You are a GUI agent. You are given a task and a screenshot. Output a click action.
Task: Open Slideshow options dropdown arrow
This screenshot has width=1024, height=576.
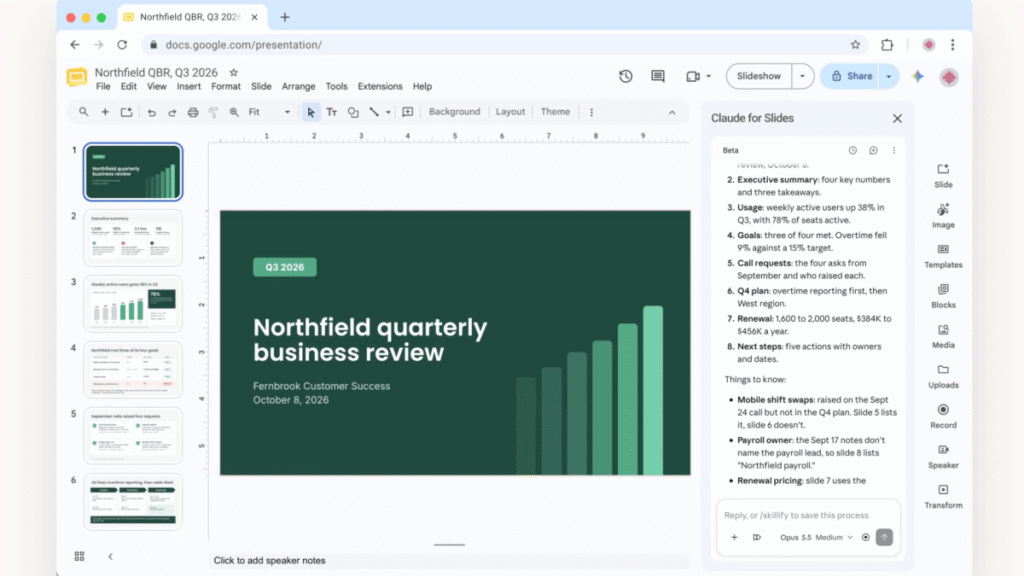click(x=803, y=76)
